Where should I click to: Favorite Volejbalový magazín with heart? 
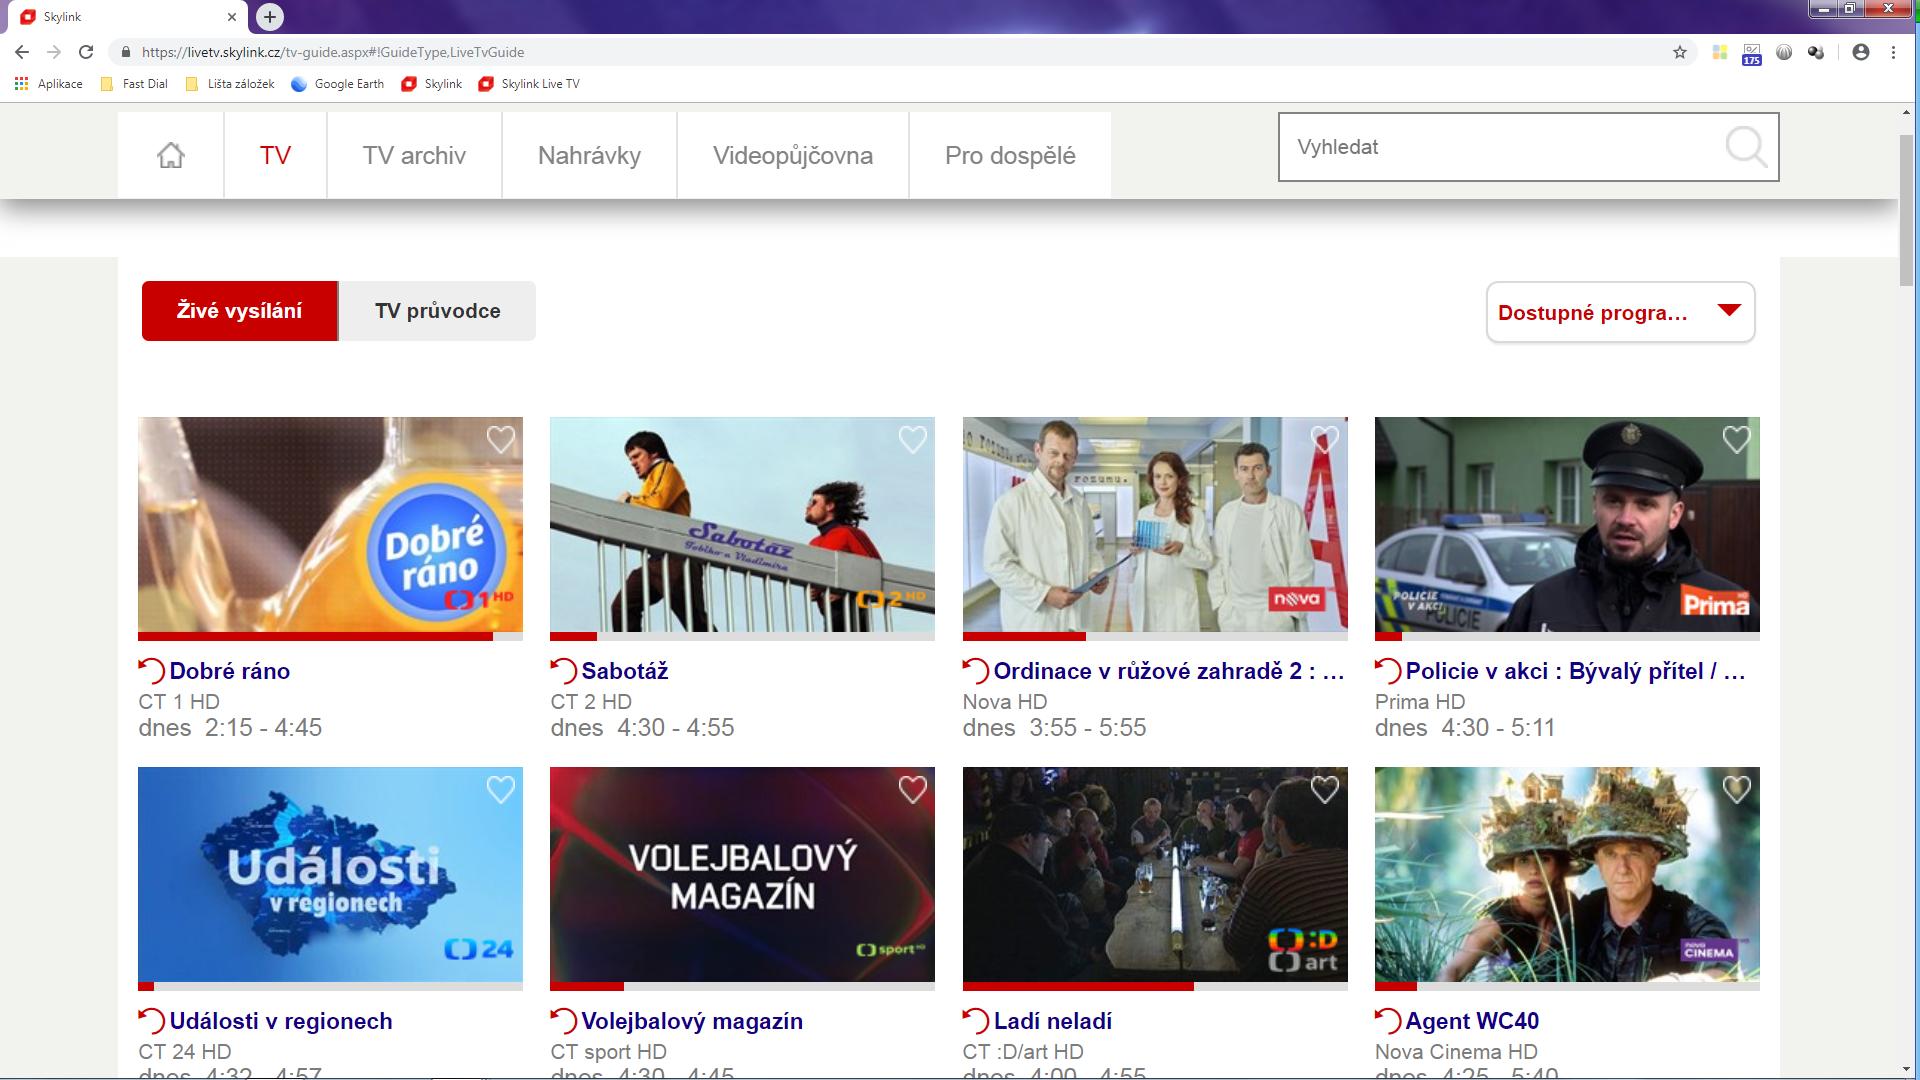[913, 789]
